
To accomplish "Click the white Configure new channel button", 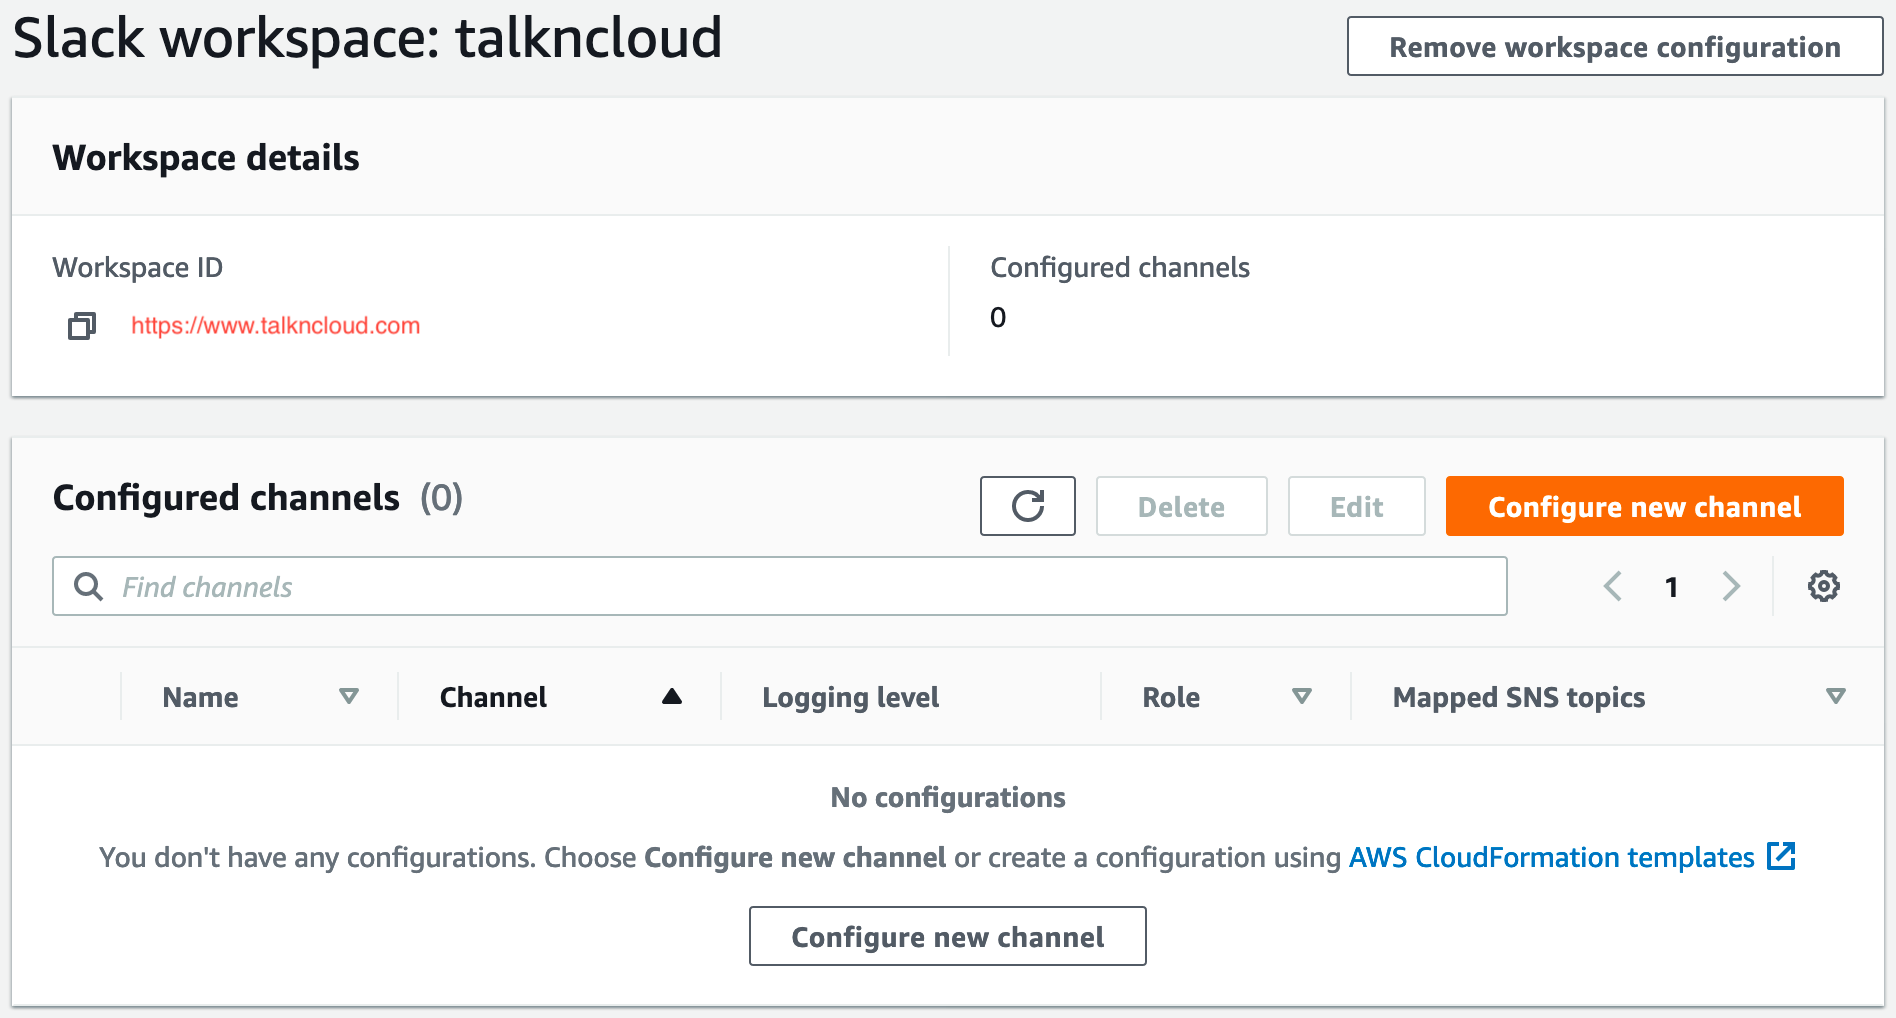I will point(948,936).
